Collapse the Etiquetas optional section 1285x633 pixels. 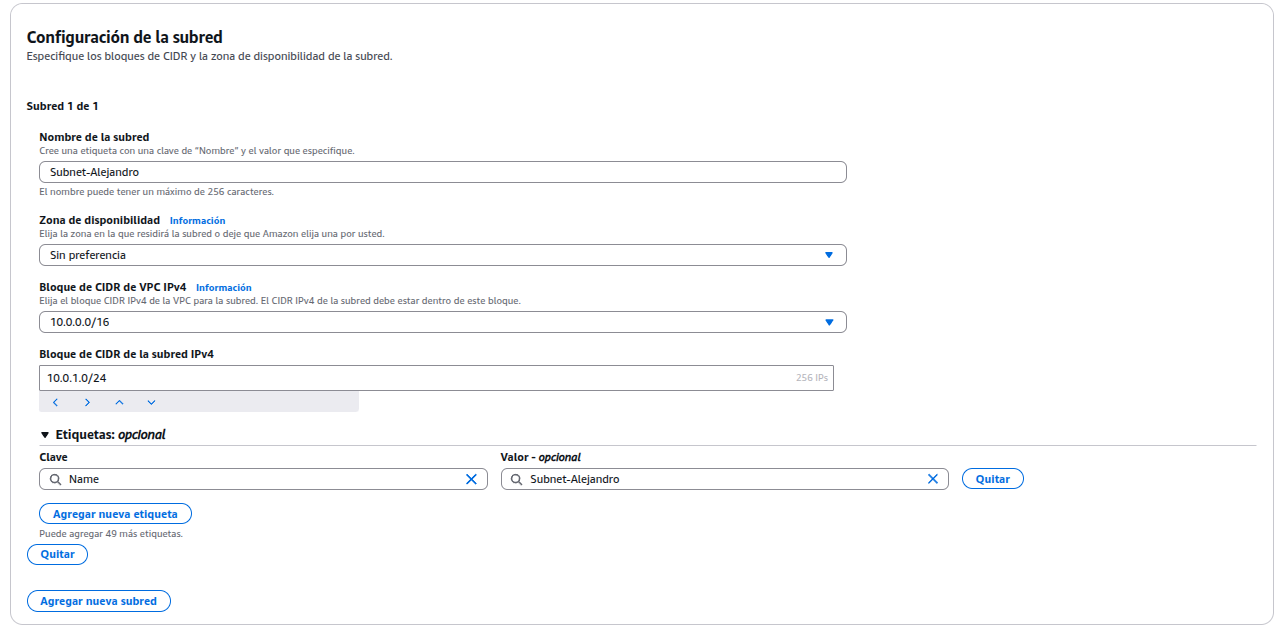click(x=45, y=435)
